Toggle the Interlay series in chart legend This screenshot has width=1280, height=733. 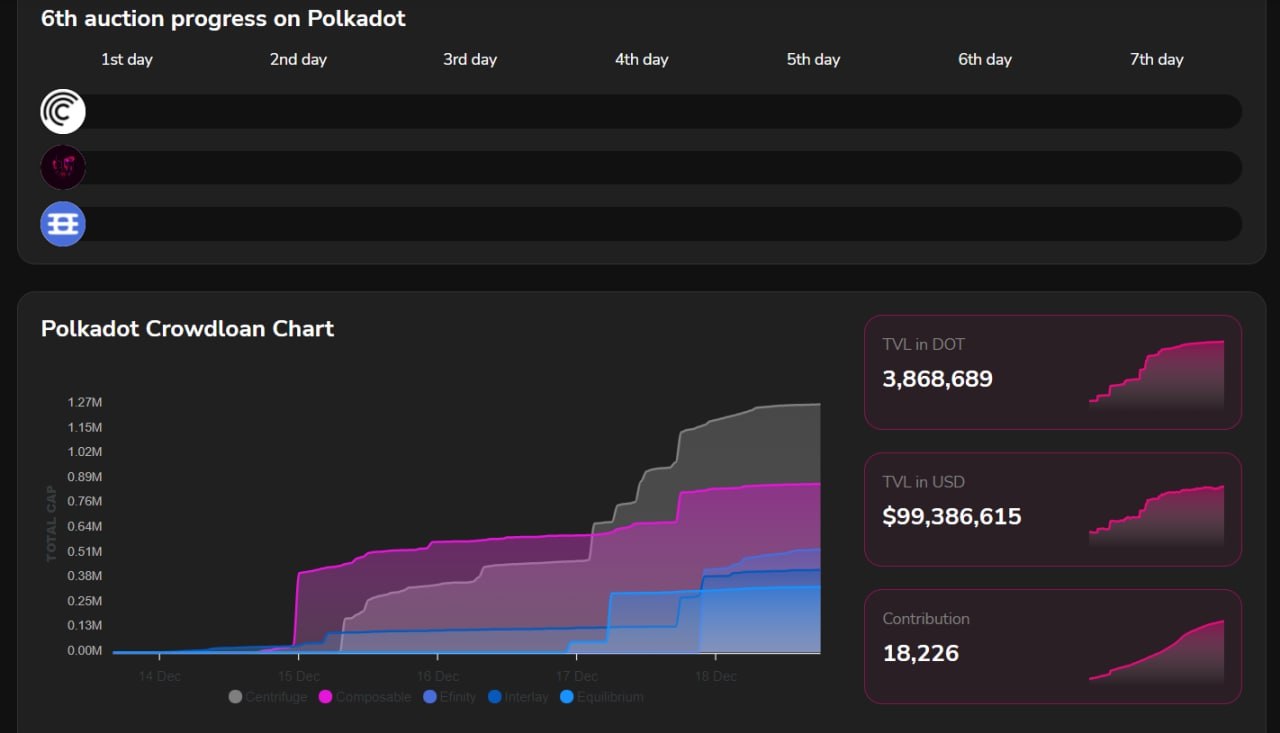pyautogui.click(x=518, y=697)
